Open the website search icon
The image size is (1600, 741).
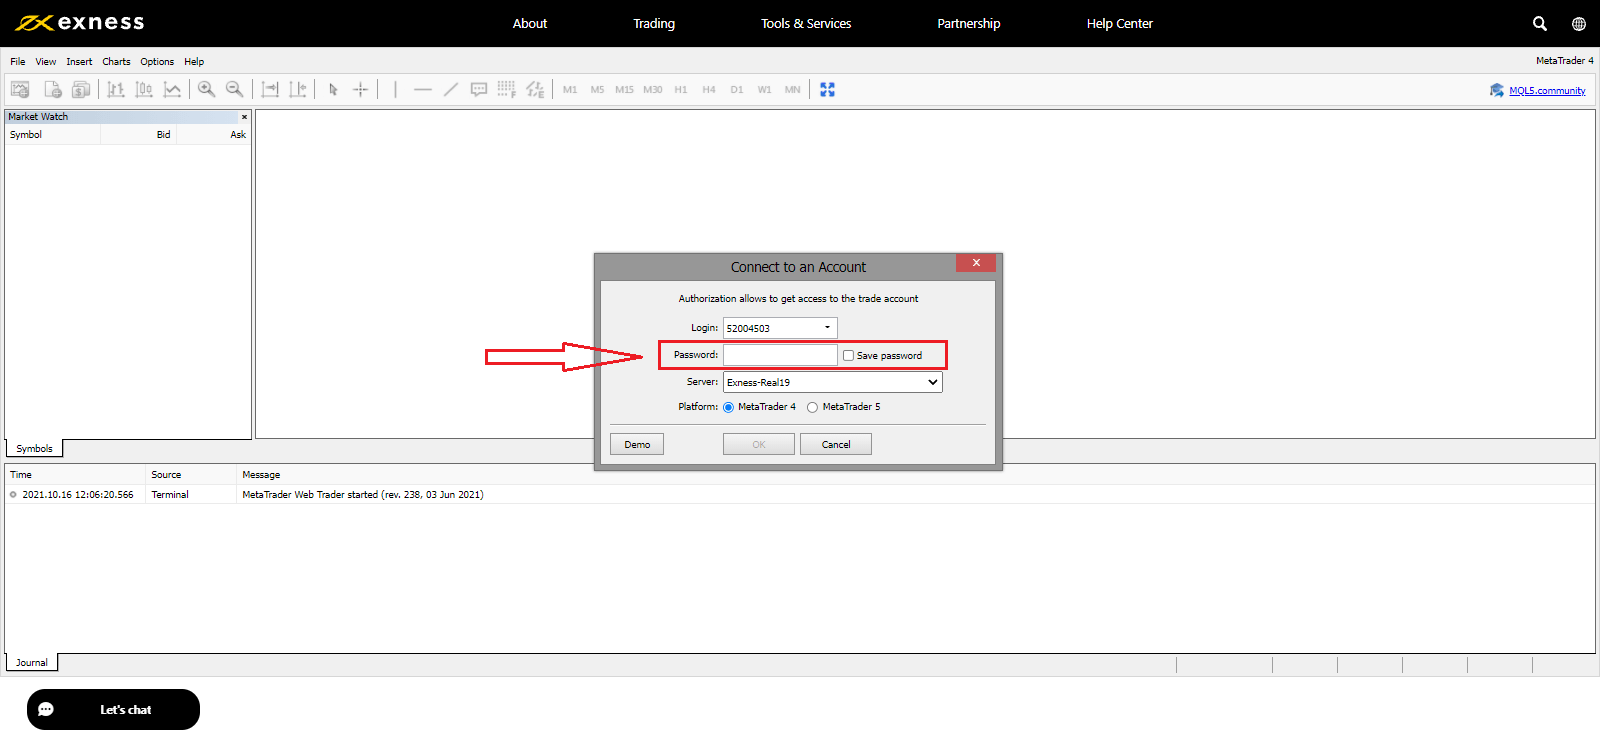click(x=1540, y=23)
